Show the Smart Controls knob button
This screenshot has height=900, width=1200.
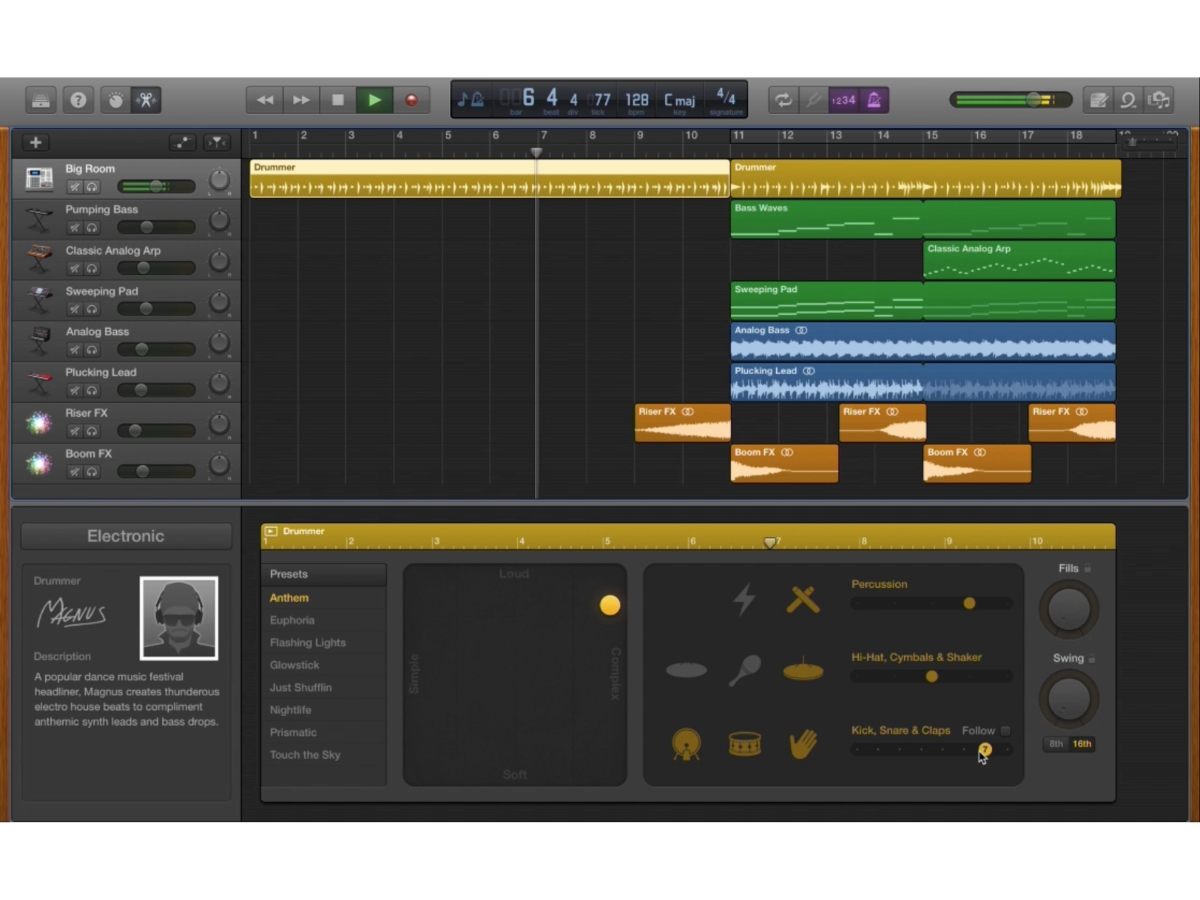[115, 100]
